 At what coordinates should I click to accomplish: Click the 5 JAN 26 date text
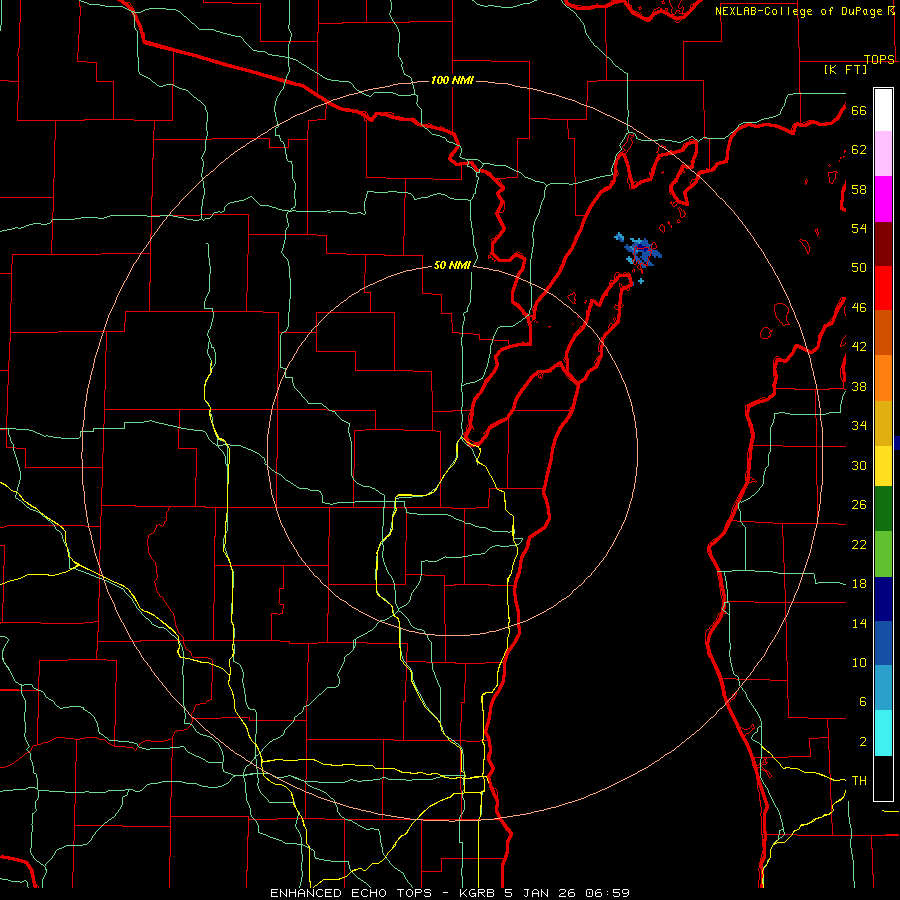pyautogui.click(x=542, y=893)
